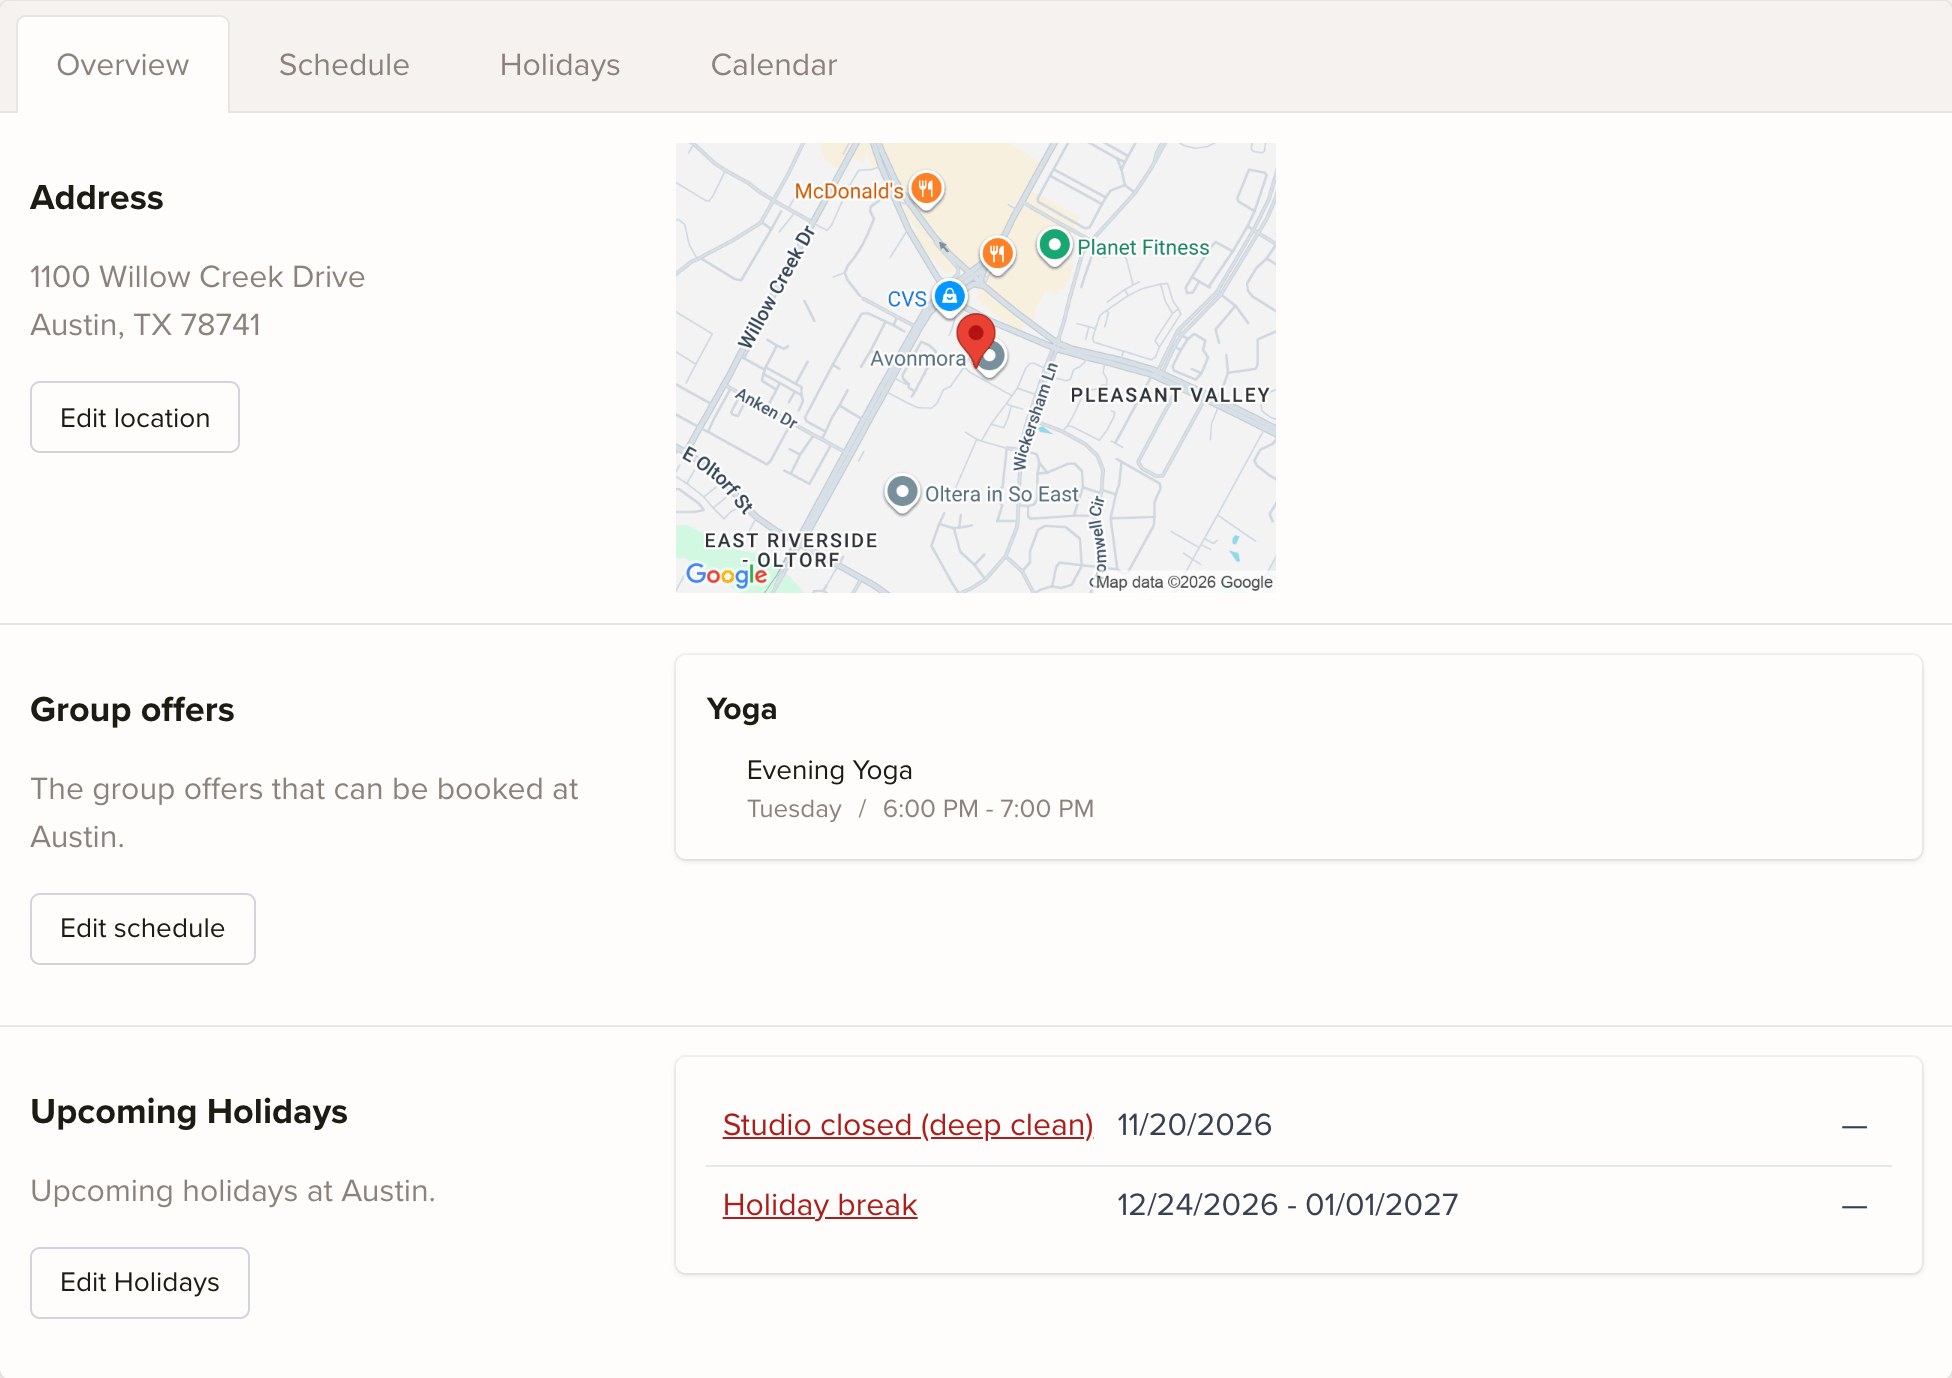Click the Edit location button
The width and height of the screenshot is (1952, 1378).
[x=135, y=417]
